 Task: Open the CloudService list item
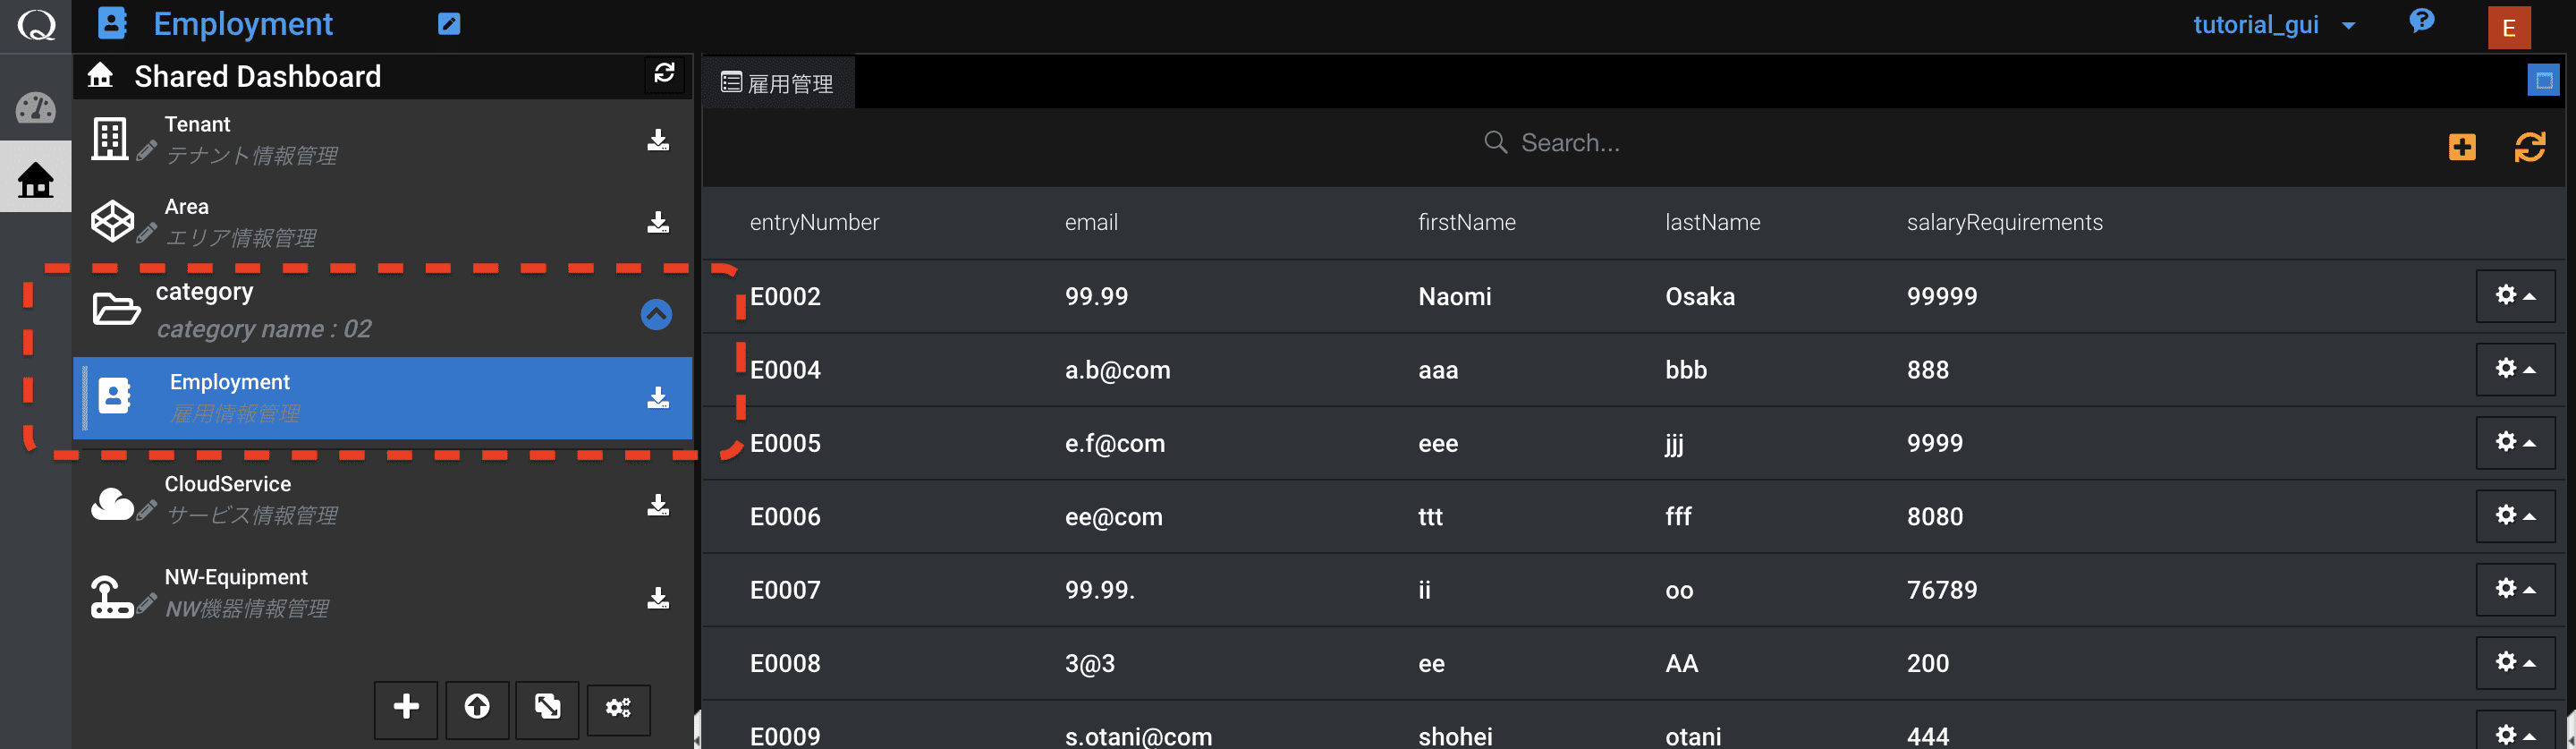coord(383,500)
